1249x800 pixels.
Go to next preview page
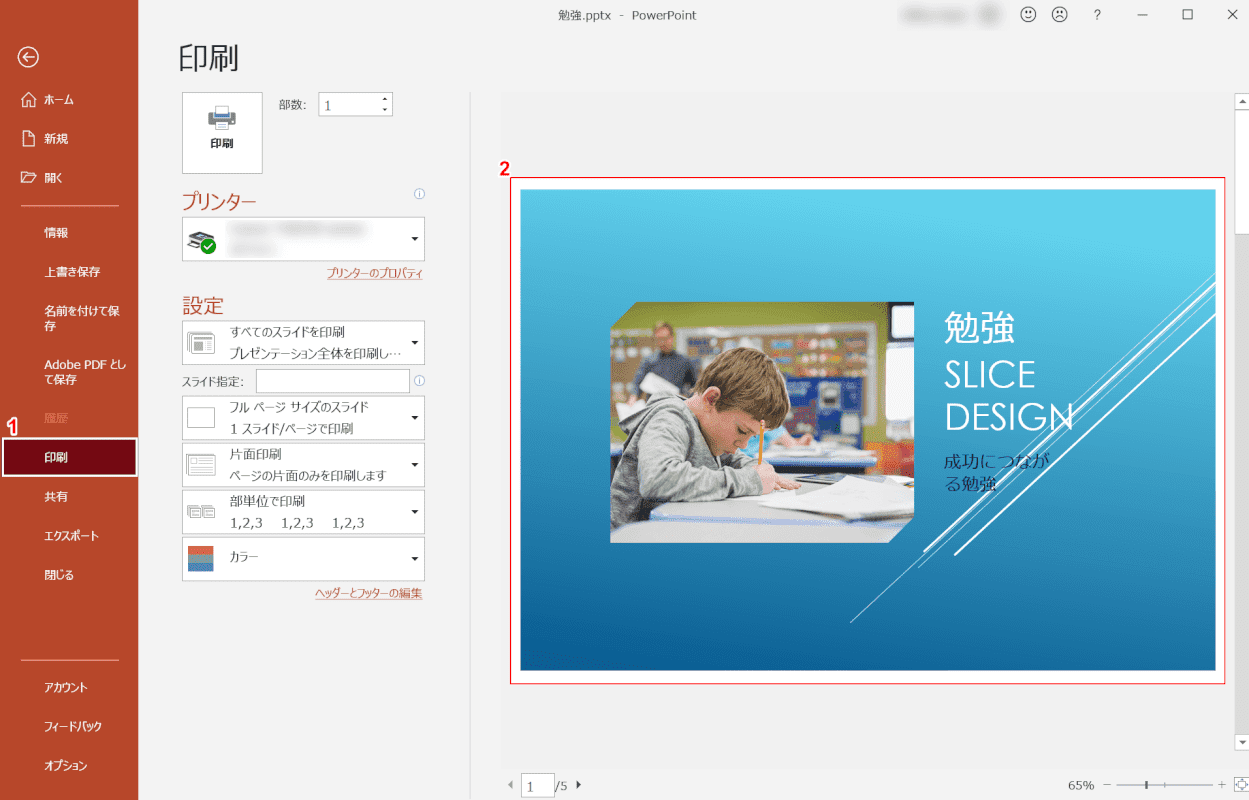578,785
